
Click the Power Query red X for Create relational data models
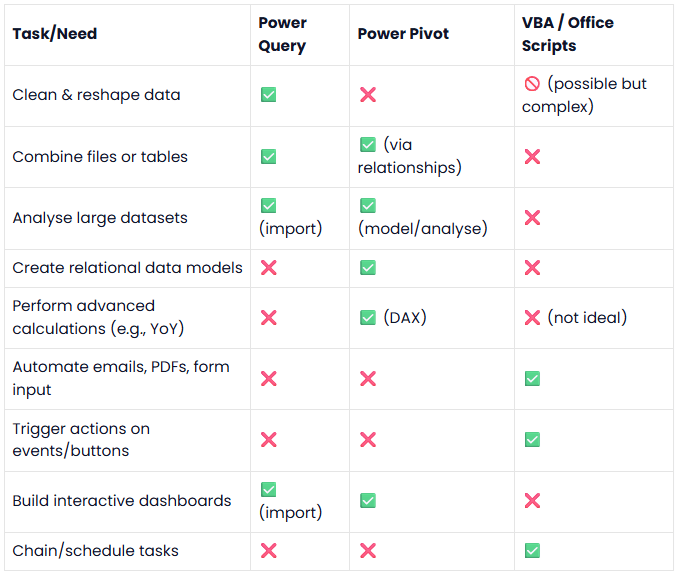tap(269, 268)
